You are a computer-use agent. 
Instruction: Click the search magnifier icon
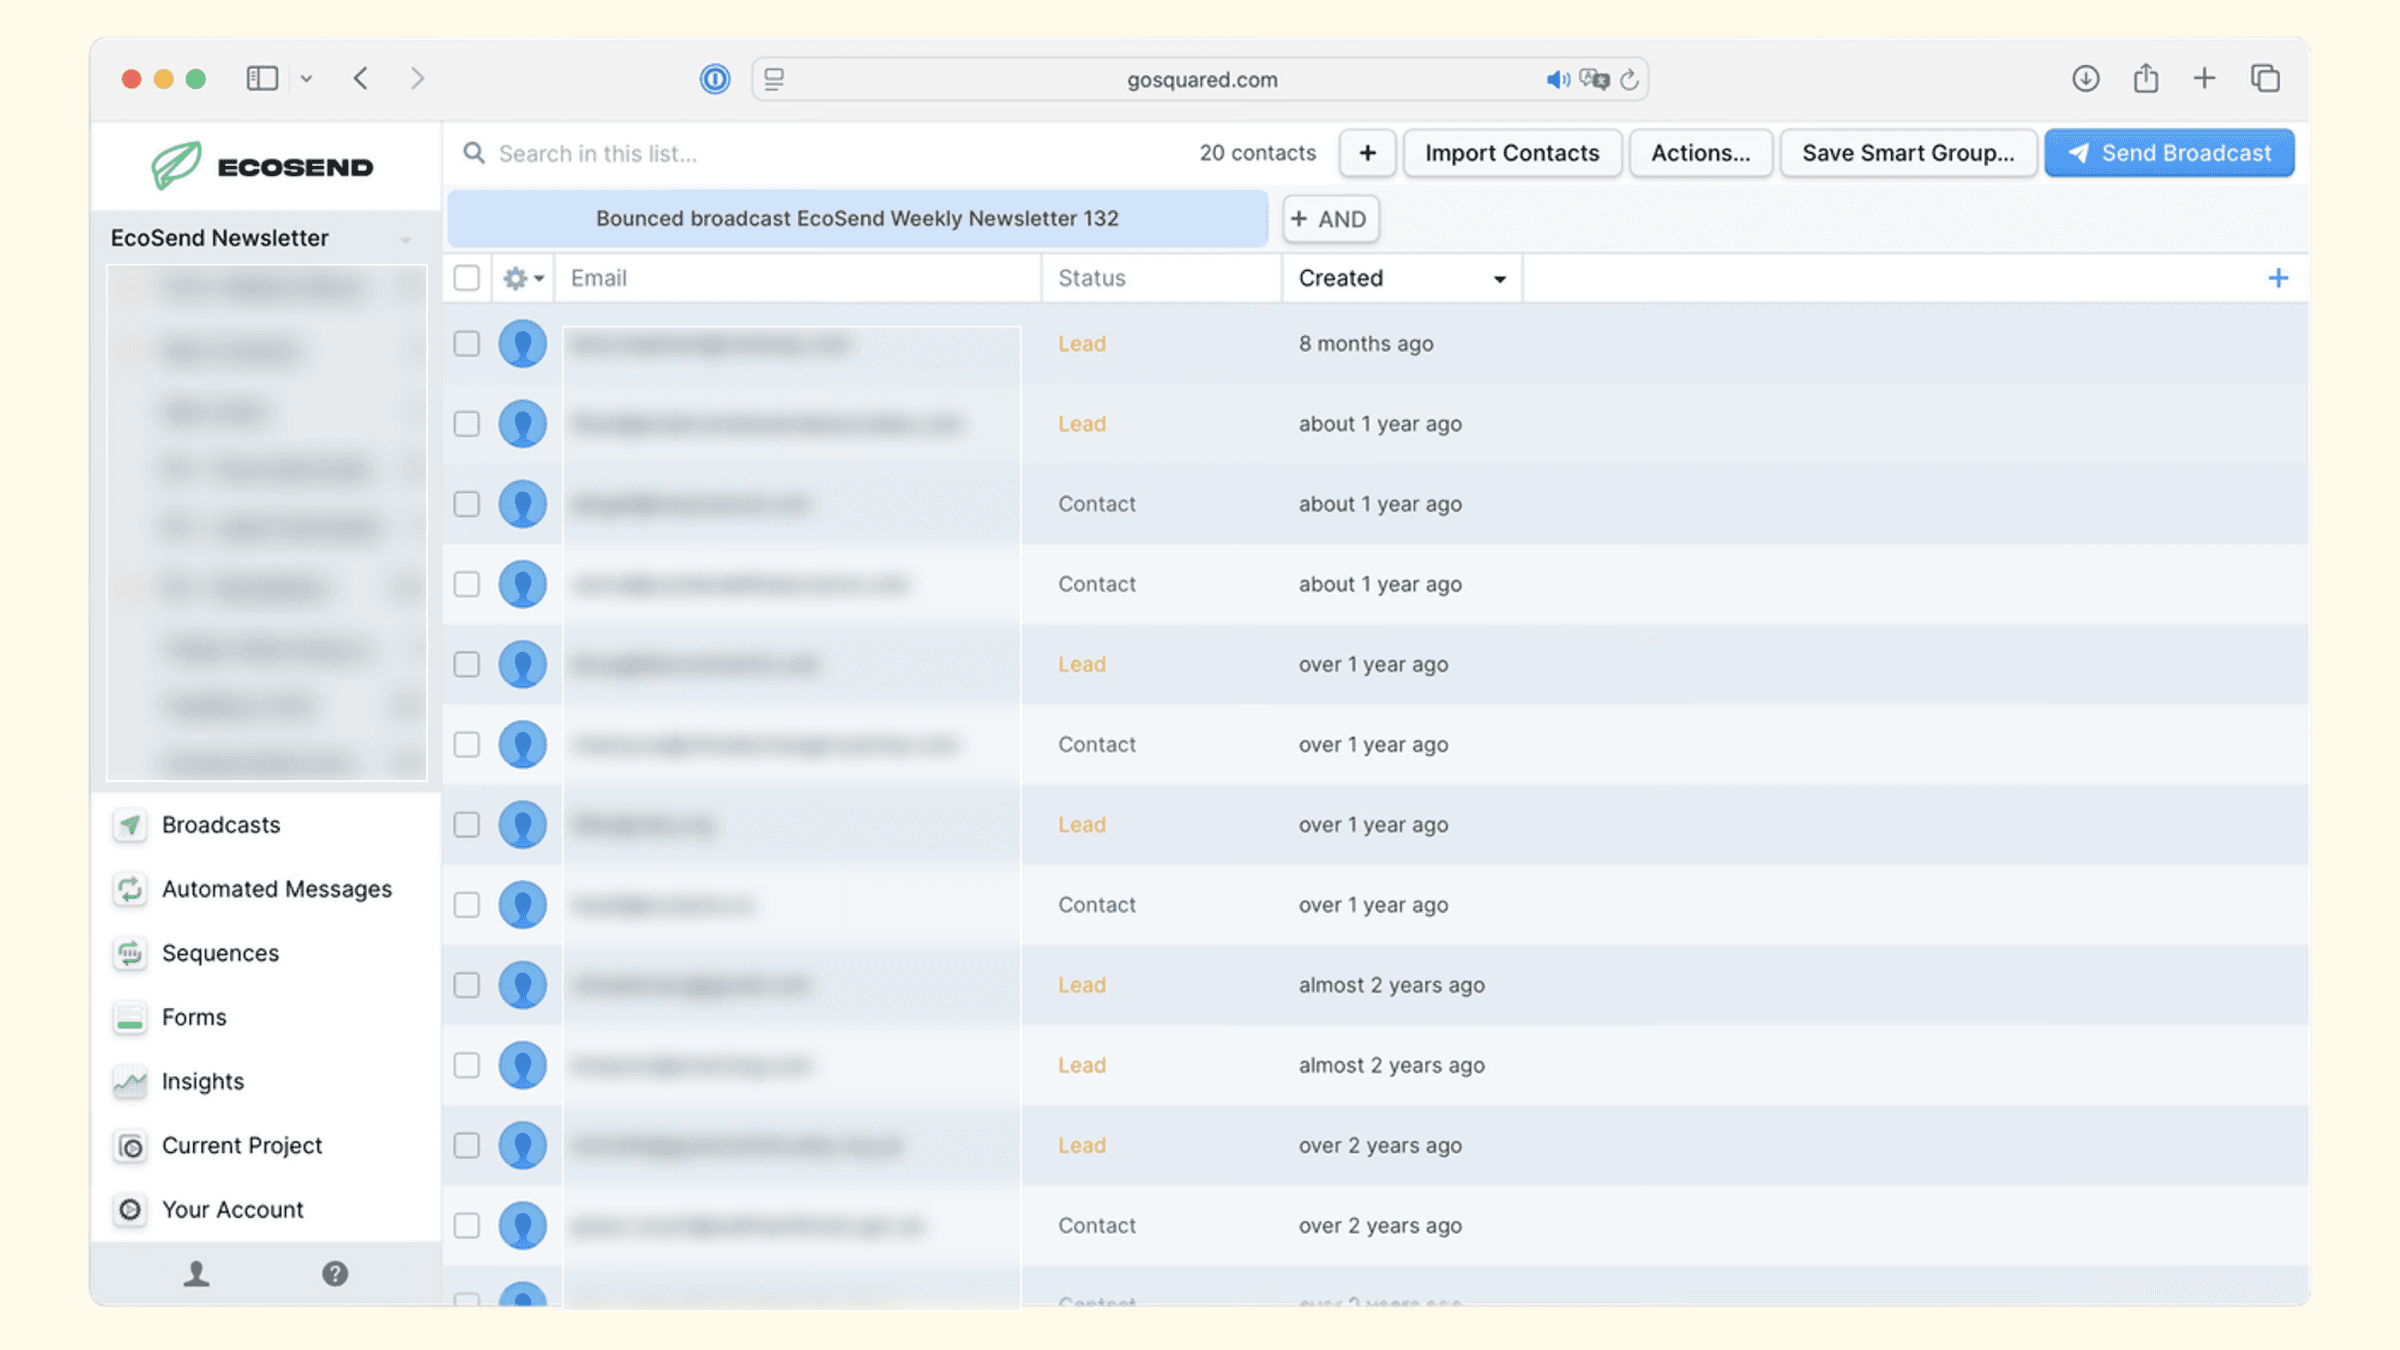pos(474,153)
